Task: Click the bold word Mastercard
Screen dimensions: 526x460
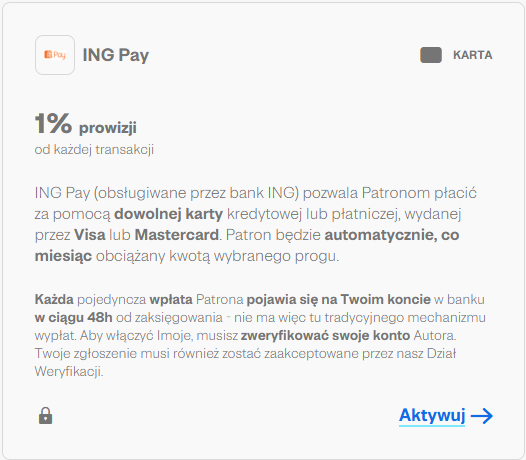Action: pyautogui.click(x=177, y=235)
